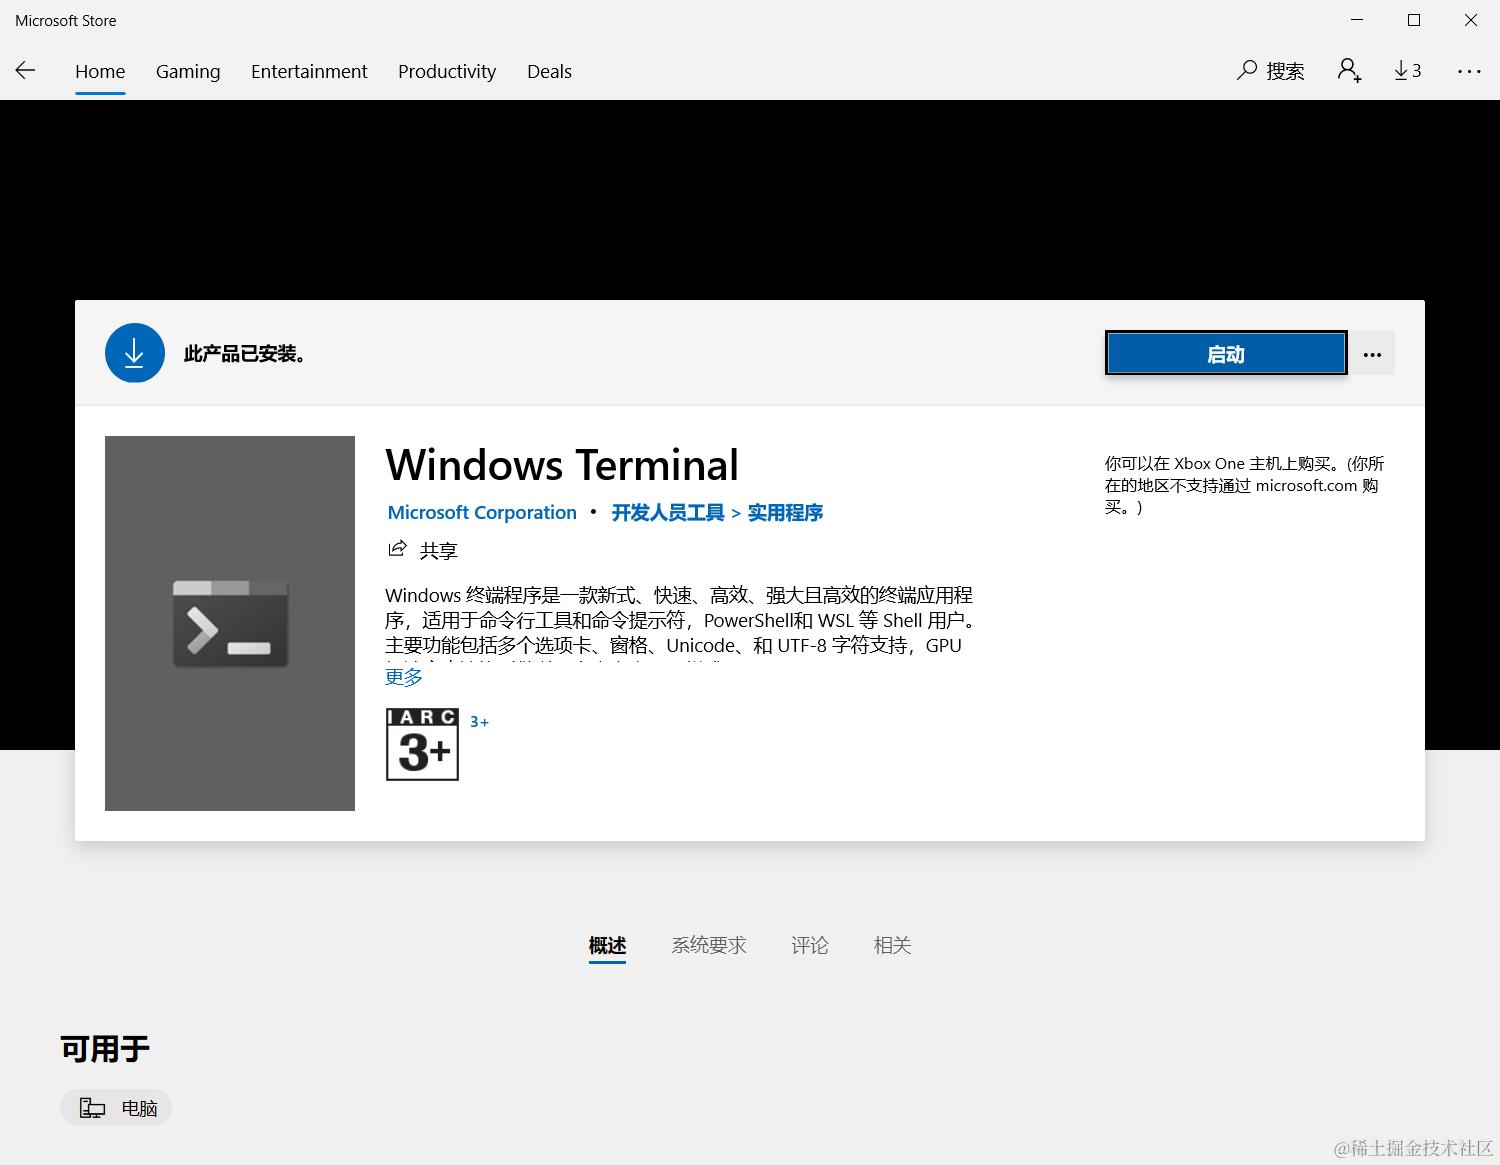
Task: Click the blue download status icon
Action: coord(135,353)
